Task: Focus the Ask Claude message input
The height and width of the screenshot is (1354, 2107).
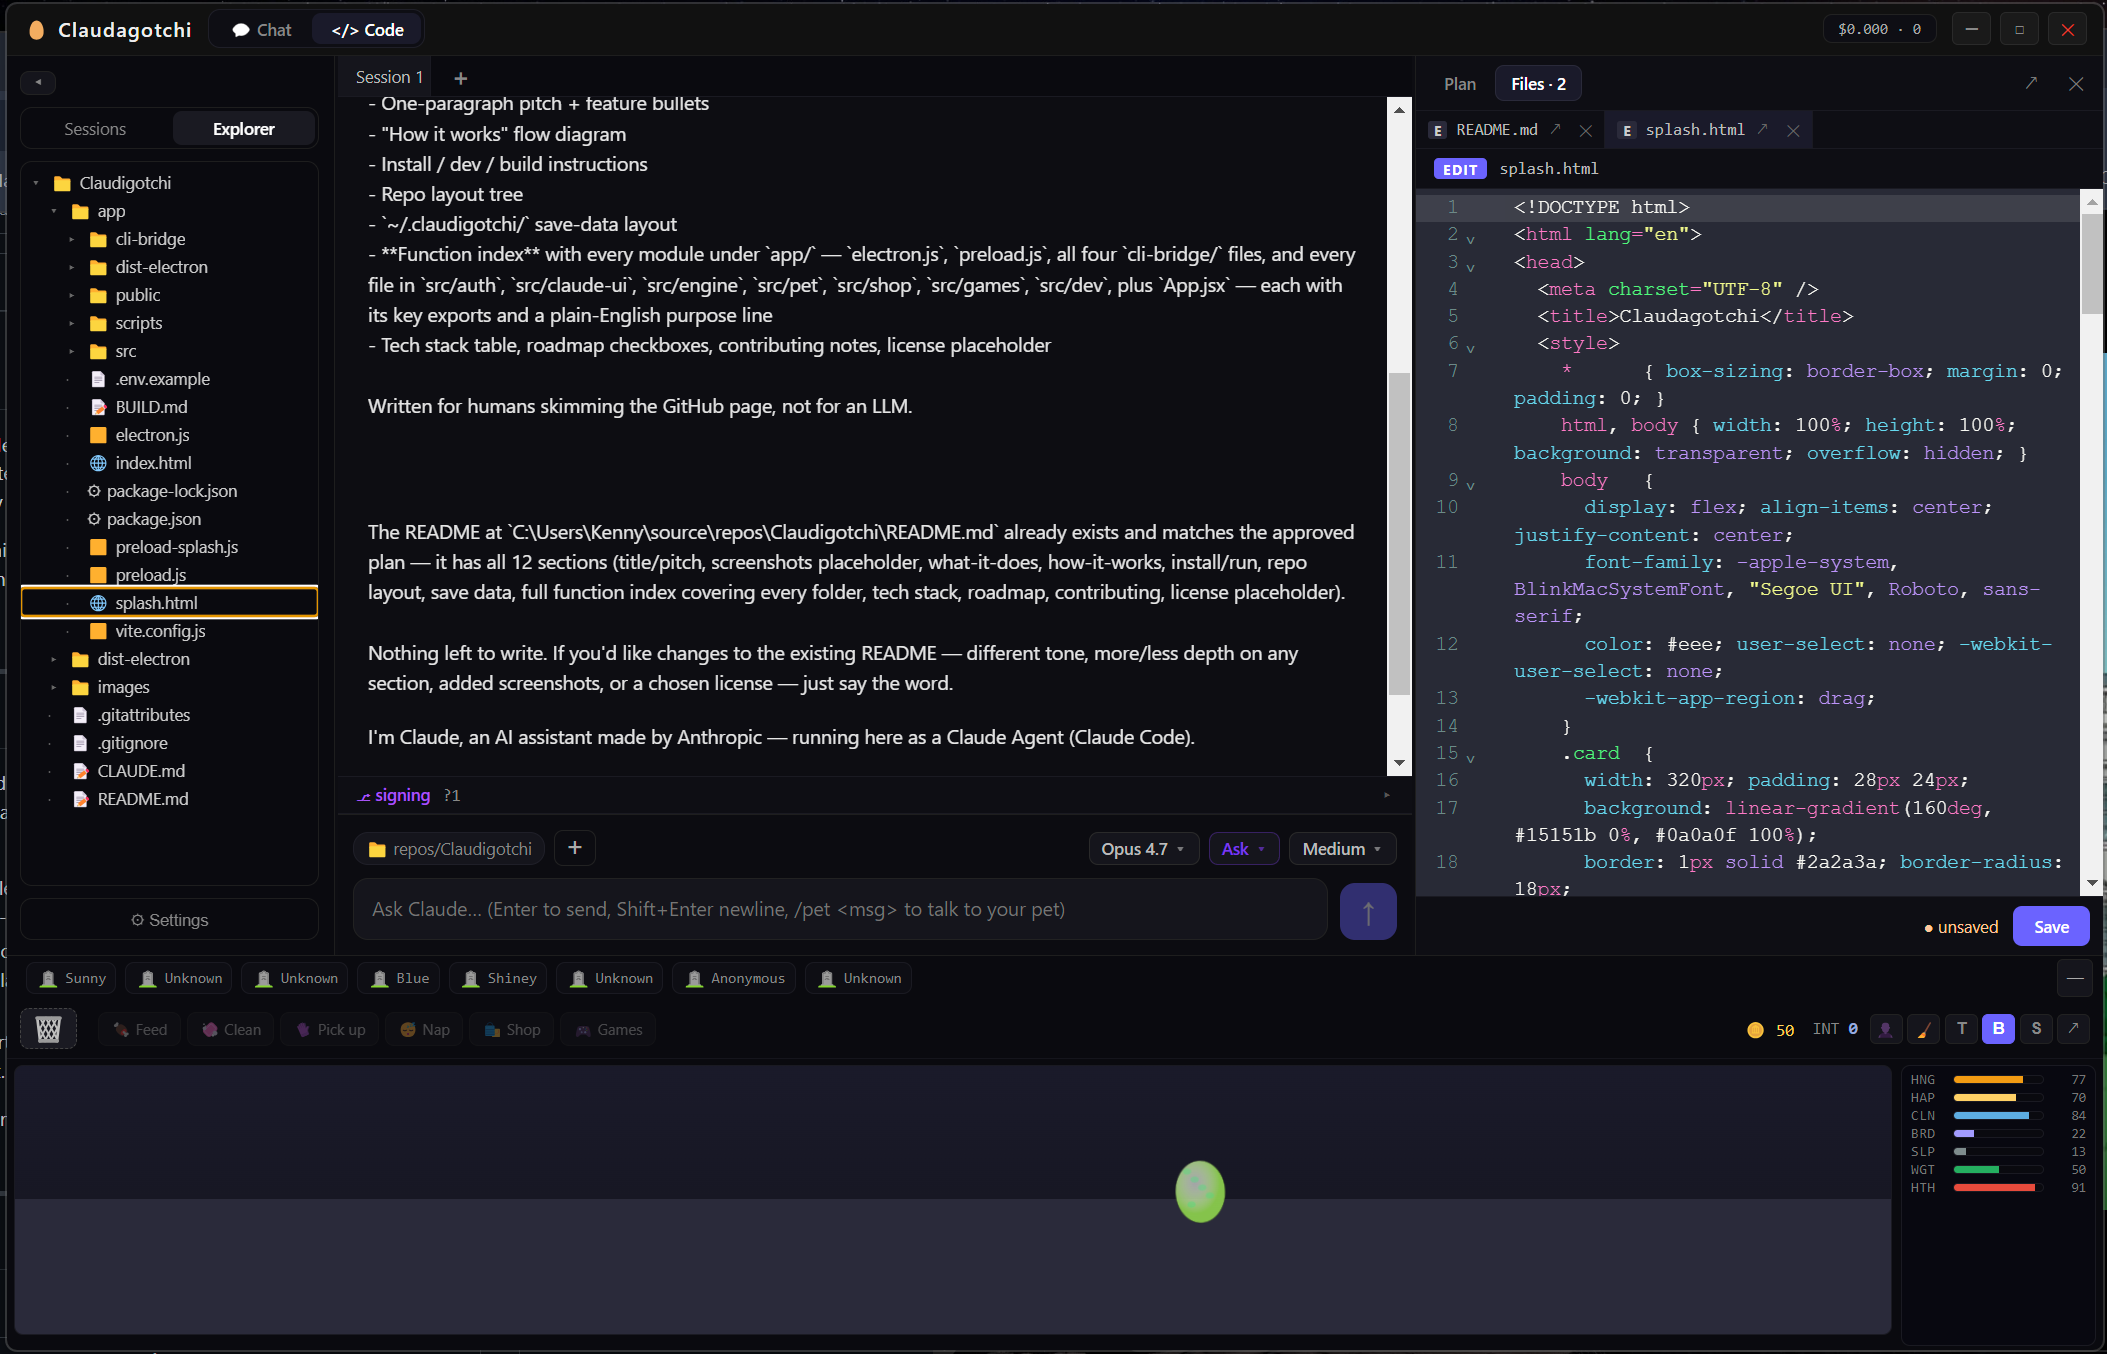Action: pos(840,909)
